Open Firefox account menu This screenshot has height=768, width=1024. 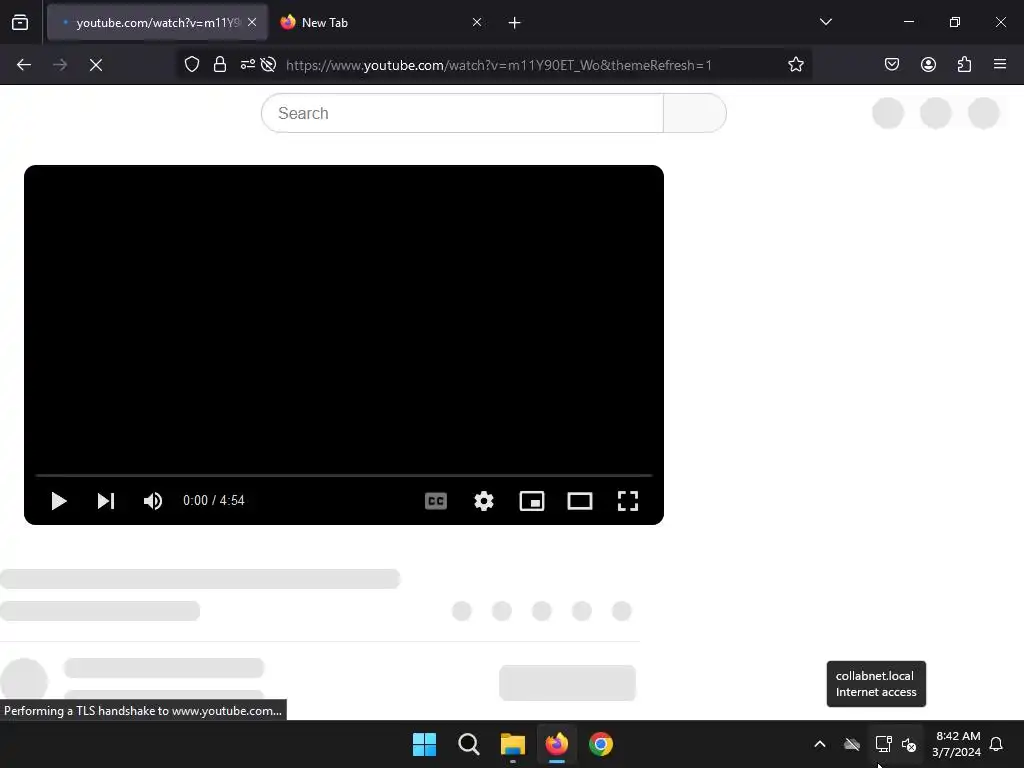928,65
